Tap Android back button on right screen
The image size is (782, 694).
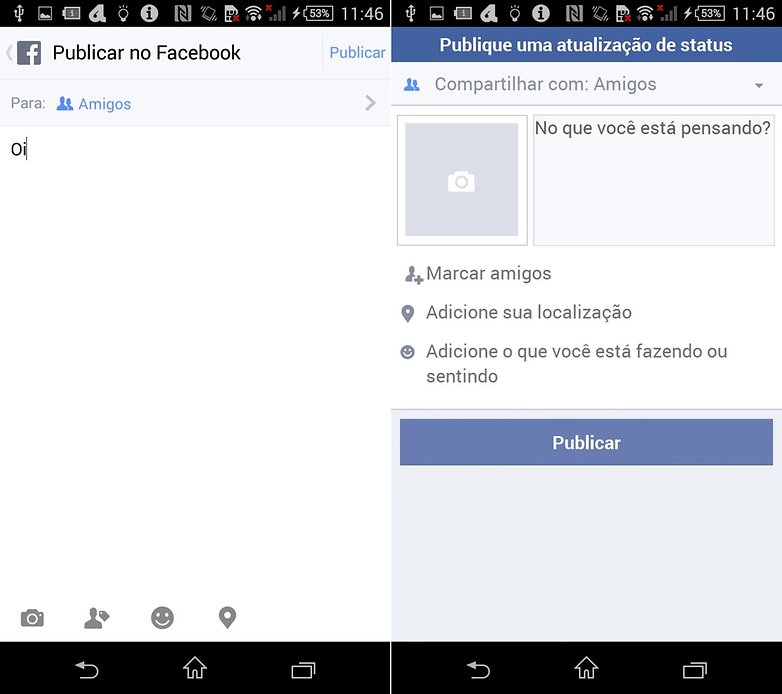[x=478, y=670]
